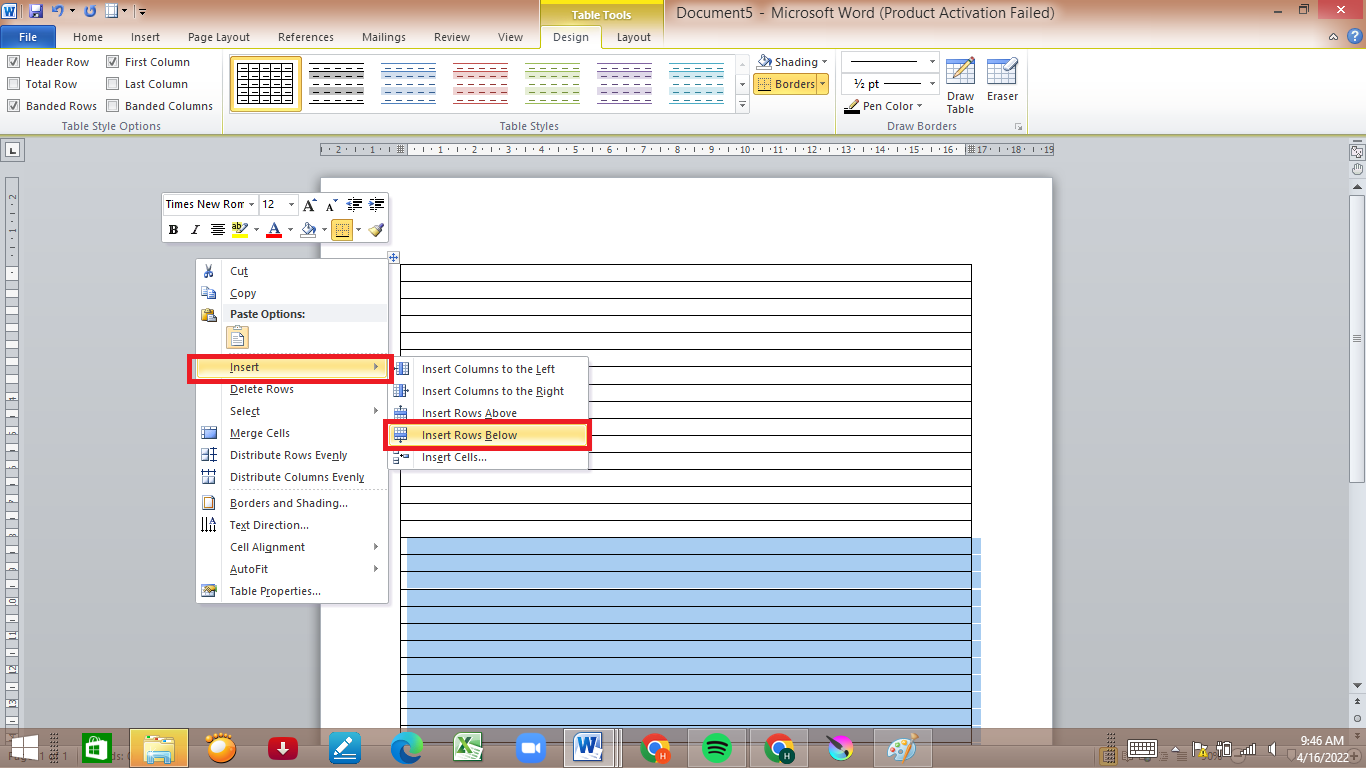This screenshot has width=1366, height=768.
Task: Undo the last action
Action: coord(59,9)
